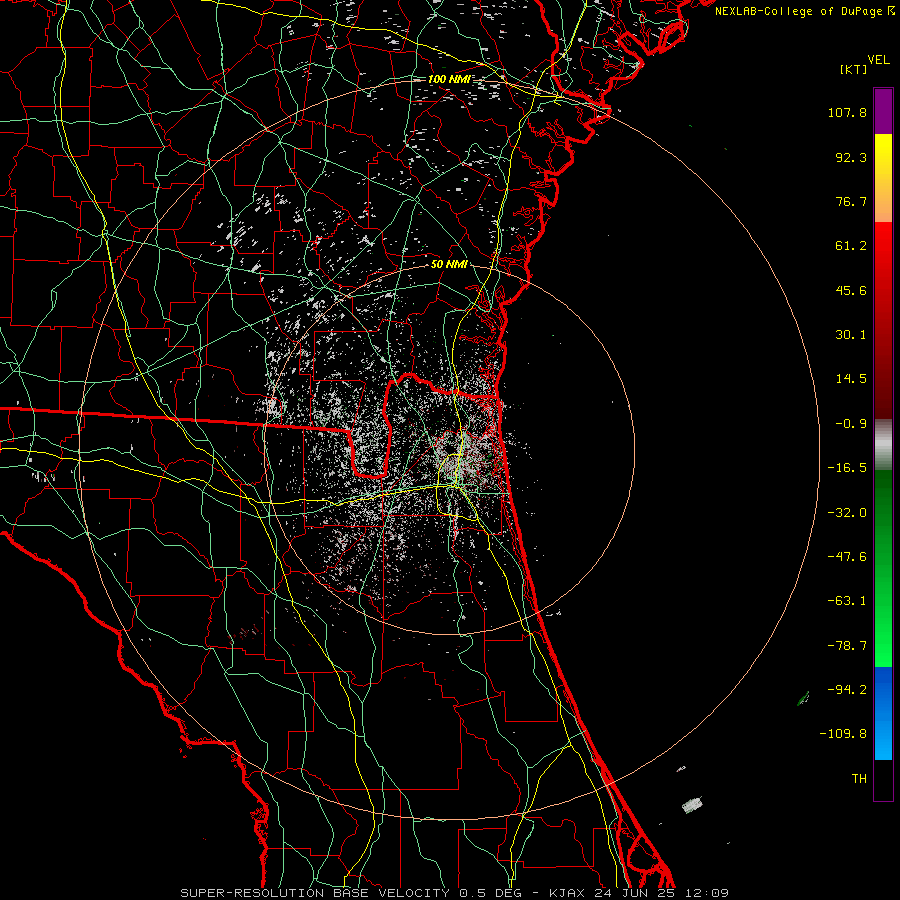Viewport: 900px width, 900px height.
Task: Select the 76.7 legend value
Action: 851,201
